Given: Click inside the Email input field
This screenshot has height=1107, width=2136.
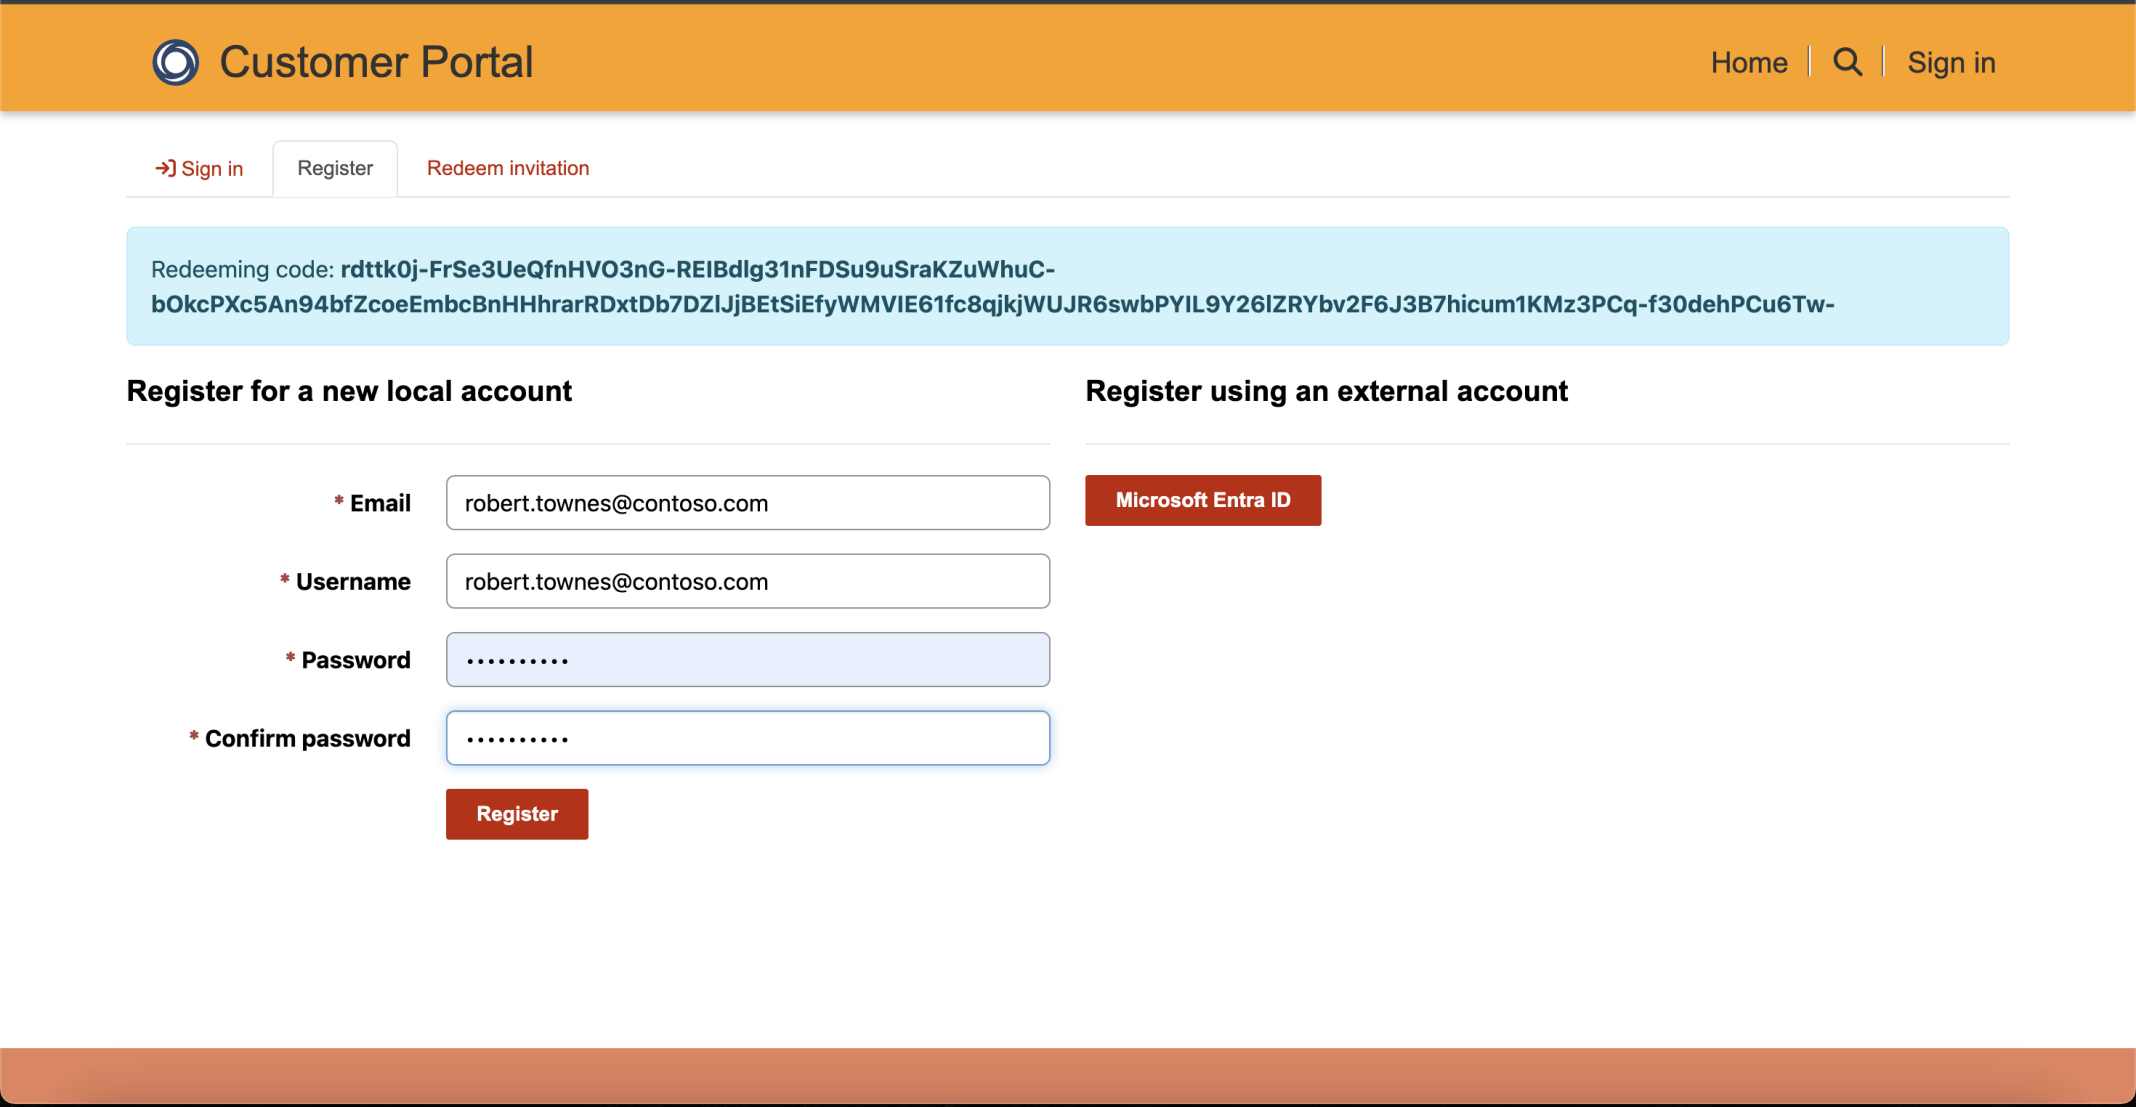Looking at the screenshot, I should click(x=747, y=503).
